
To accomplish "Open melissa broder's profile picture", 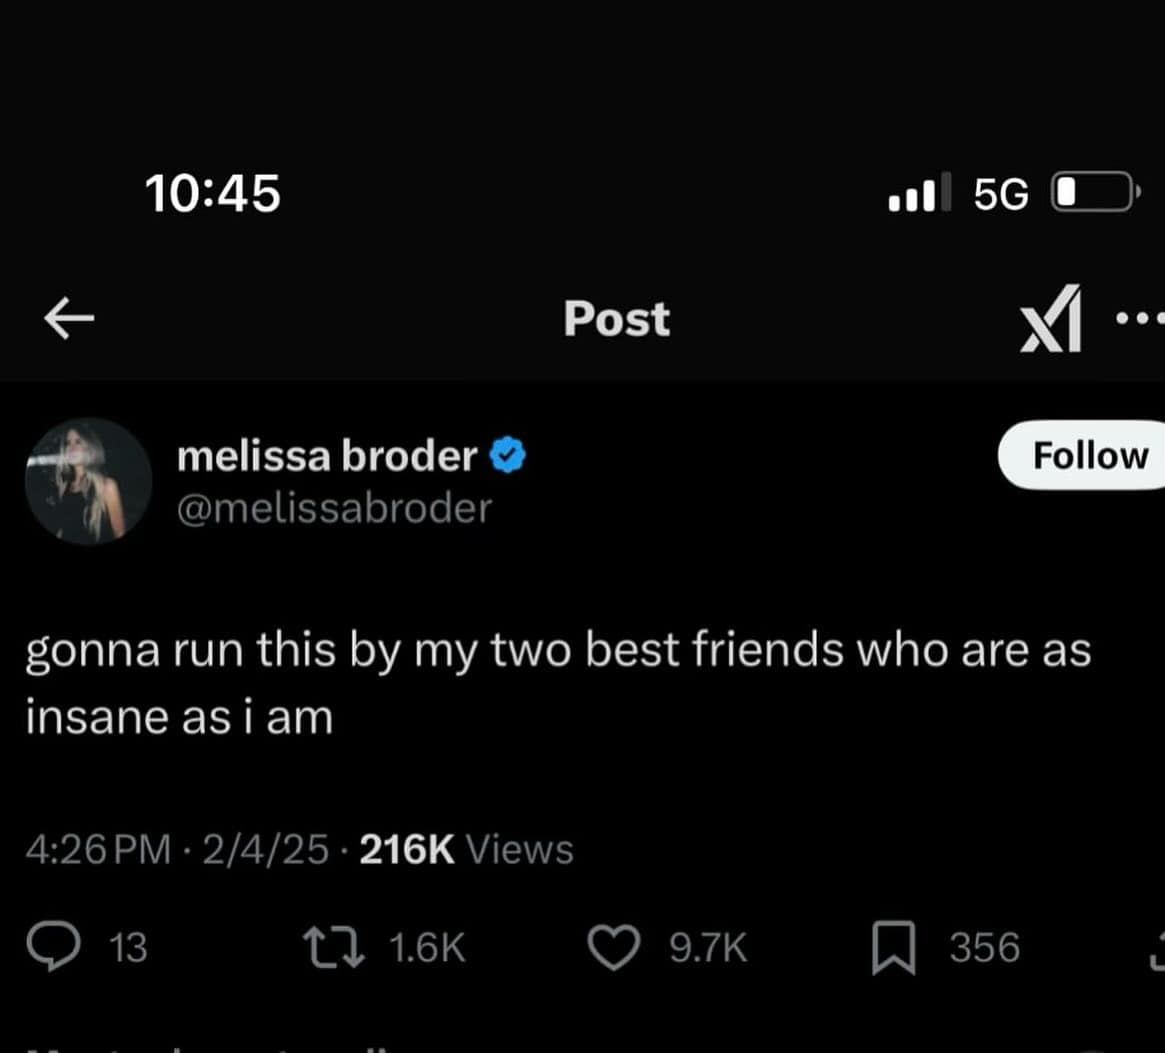I will click(88, 481).
